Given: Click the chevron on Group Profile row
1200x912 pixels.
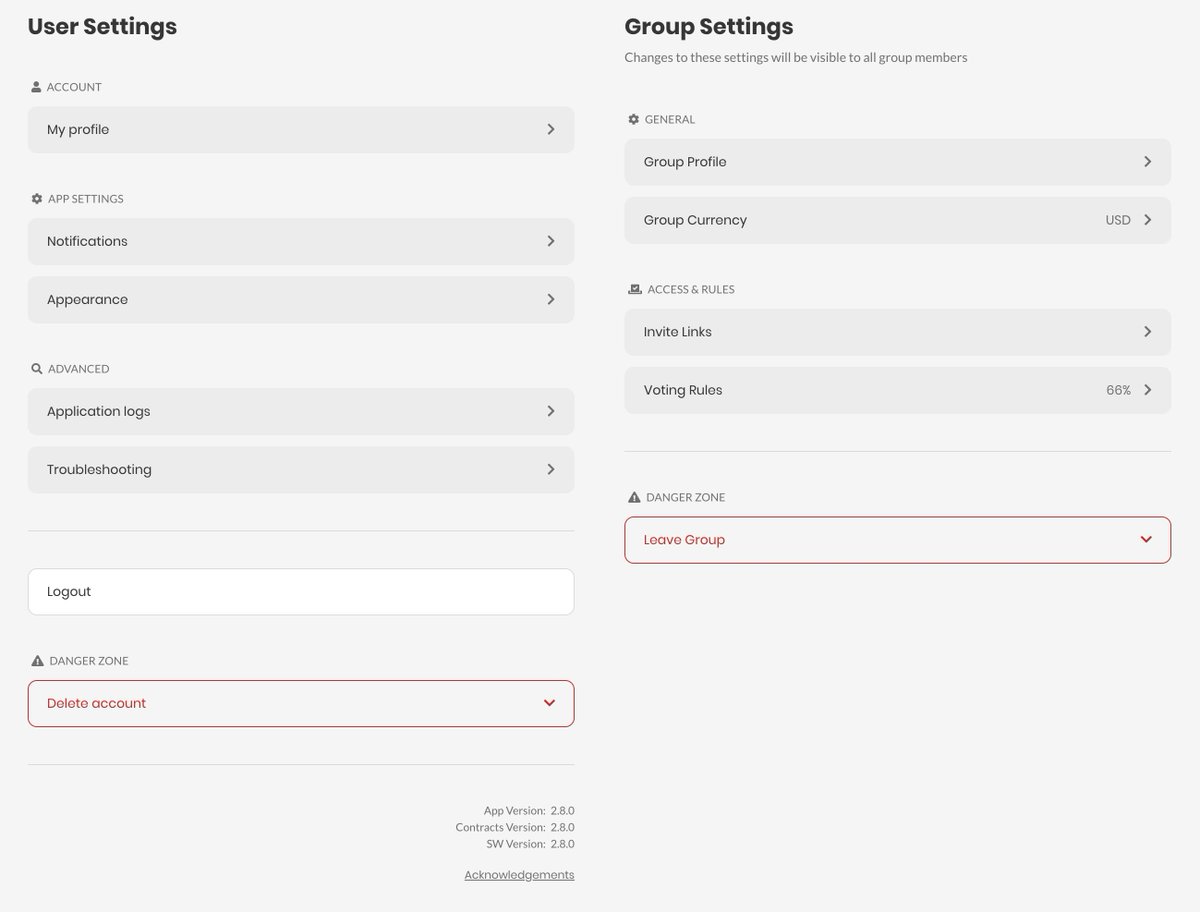Looking at the screenshot, I should [x=1148, y=162].
